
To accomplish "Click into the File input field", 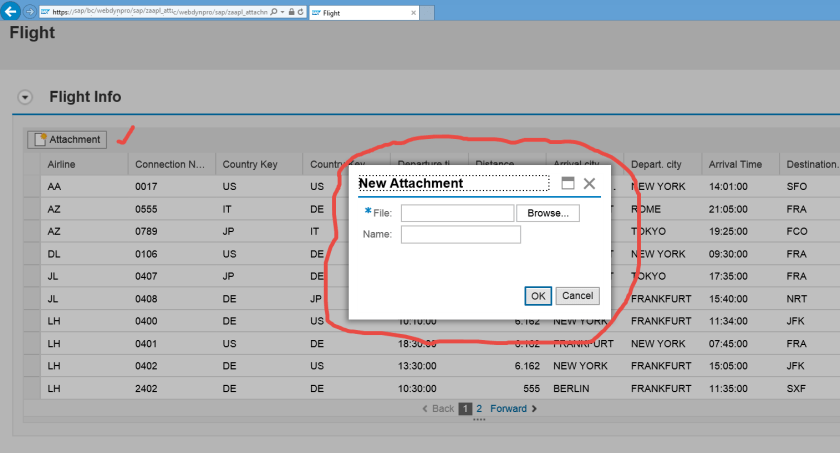I will point(457,213).
